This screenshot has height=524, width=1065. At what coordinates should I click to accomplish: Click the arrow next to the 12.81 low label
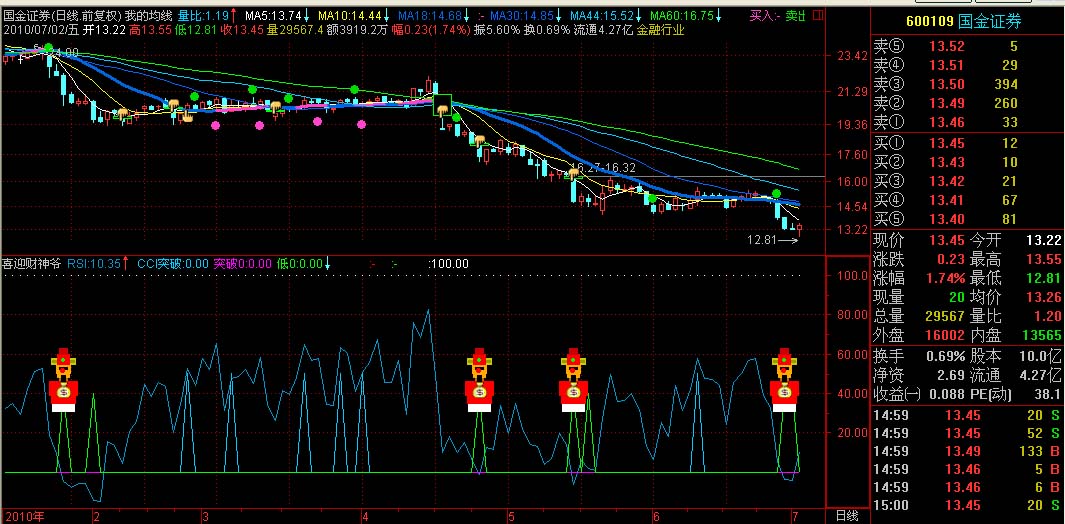[786, 240]
